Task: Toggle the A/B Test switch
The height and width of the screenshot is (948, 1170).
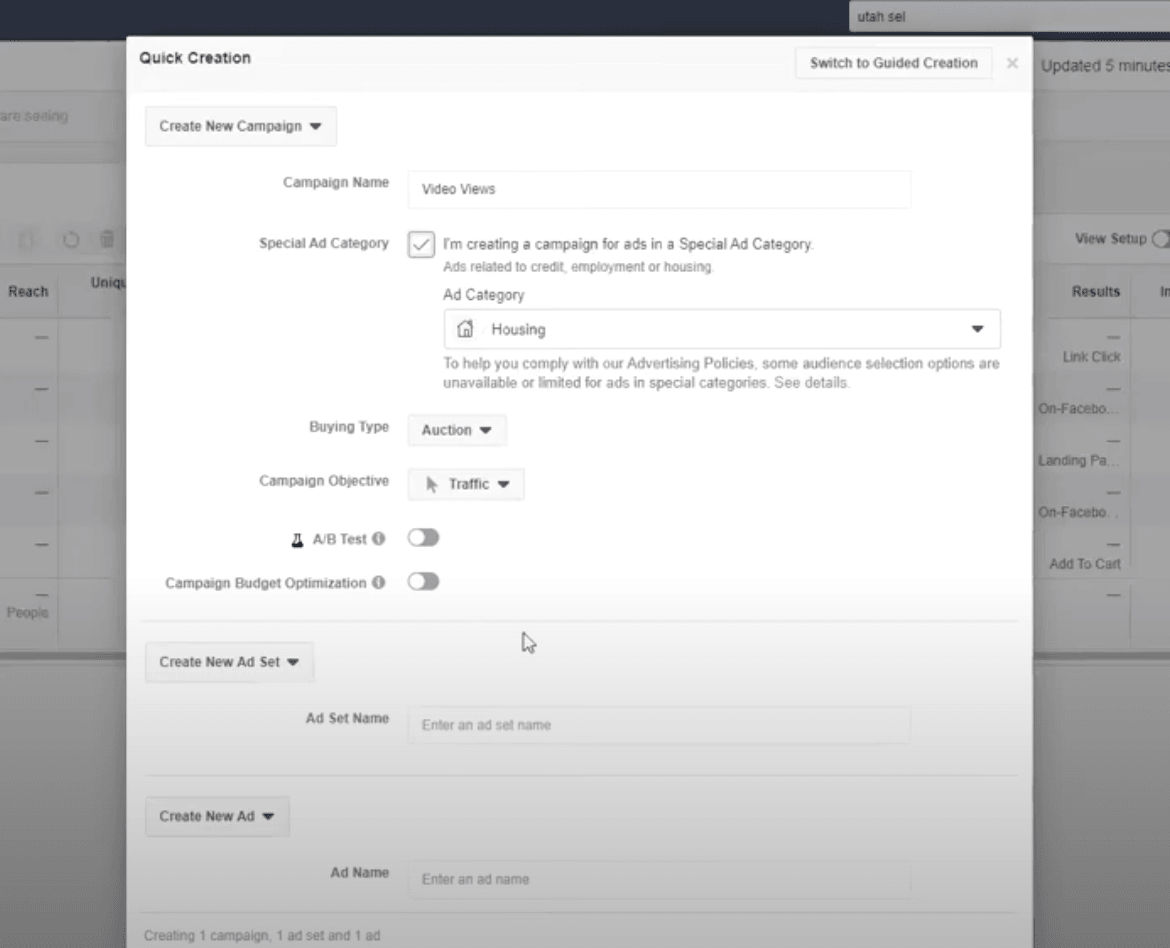Action: pyautogui.click(x=423, y=537)
